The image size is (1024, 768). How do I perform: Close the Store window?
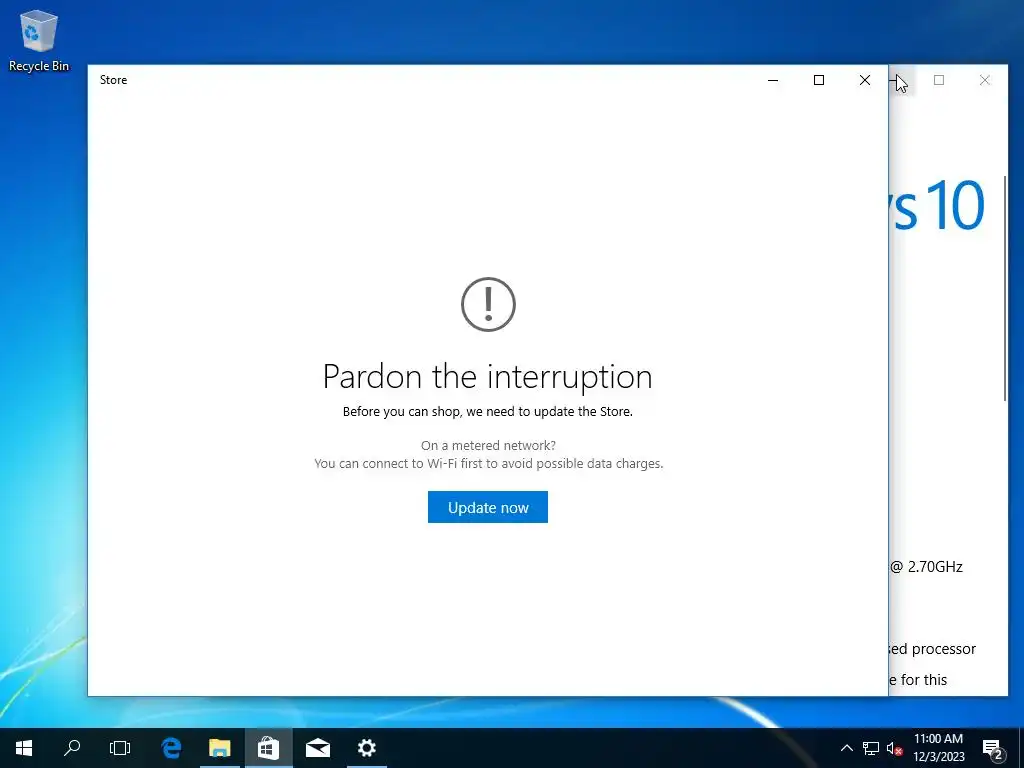(865, 80)
